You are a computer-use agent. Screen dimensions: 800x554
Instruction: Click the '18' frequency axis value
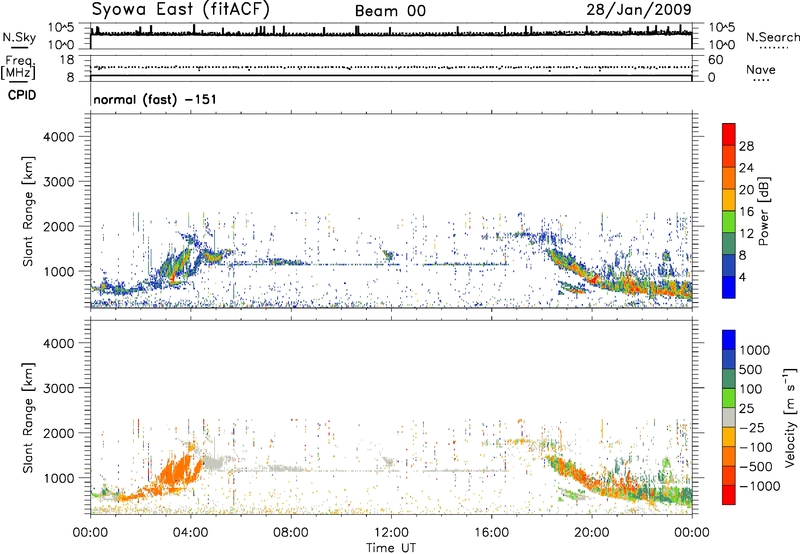(67, 60)
